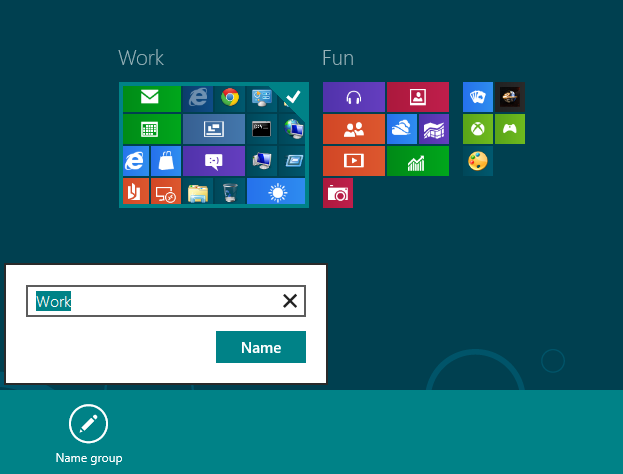Select the Fun group heading
The image size is (623, 474).
point(338,58)
